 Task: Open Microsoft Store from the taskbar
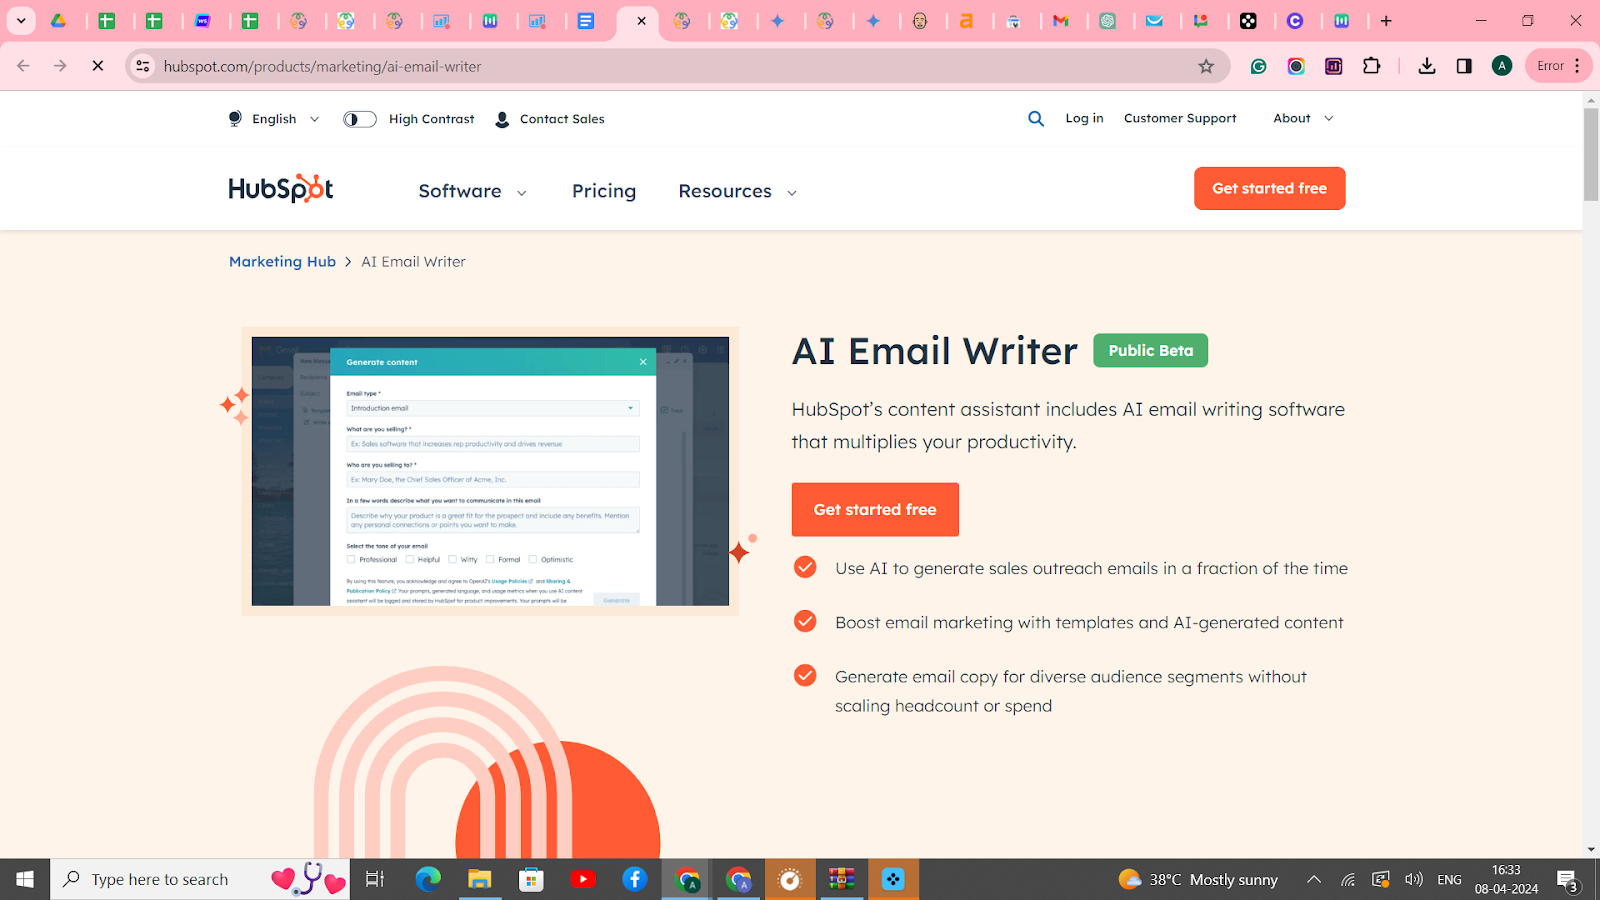coord(531,879)
